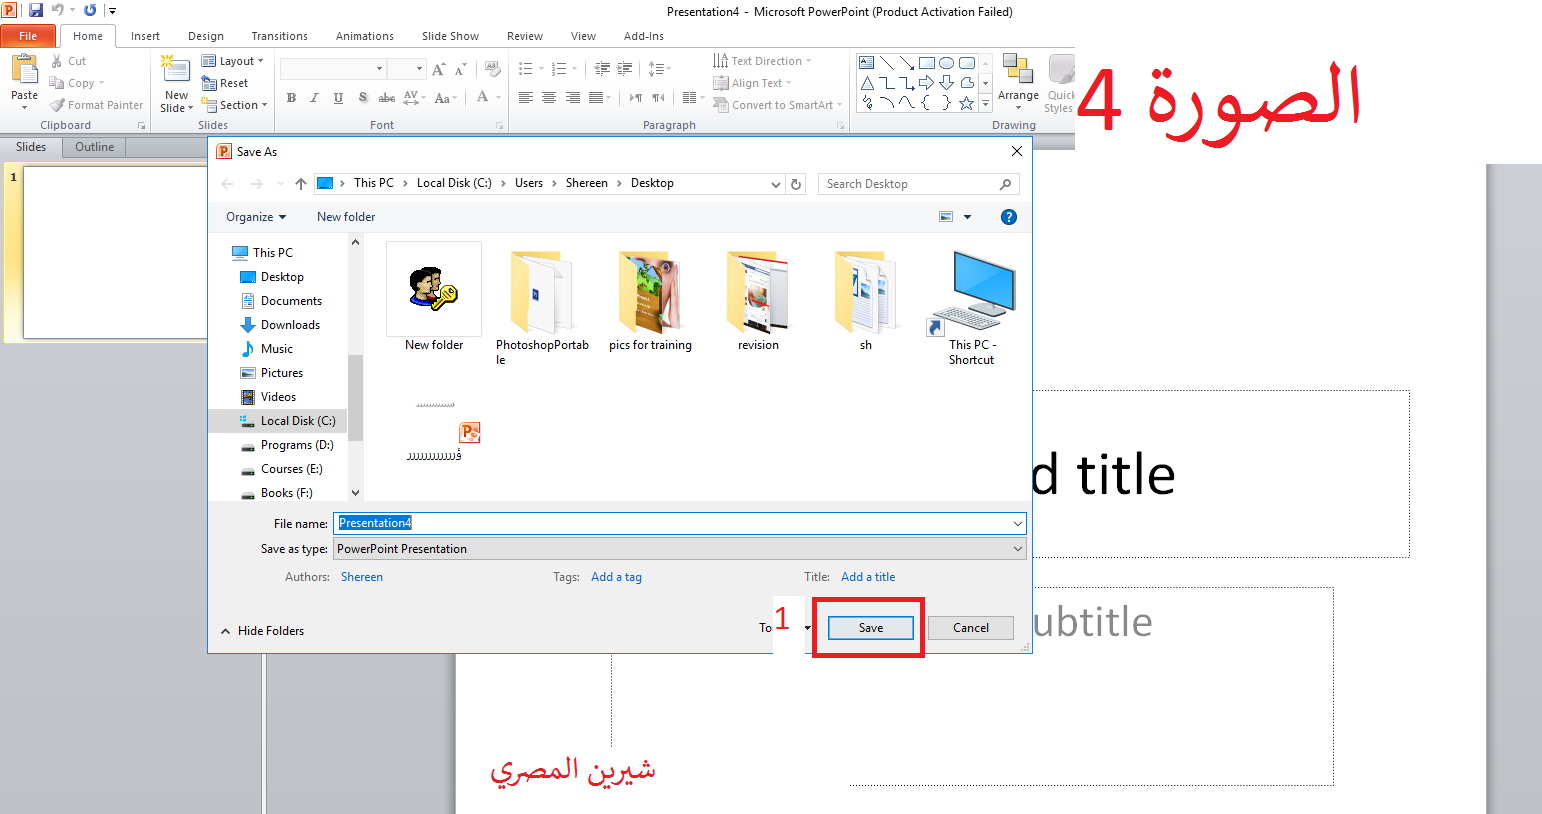This screenshot has width=1542, height=814.
Task: Click Increase Font Size icon
Action: [438, 69]
